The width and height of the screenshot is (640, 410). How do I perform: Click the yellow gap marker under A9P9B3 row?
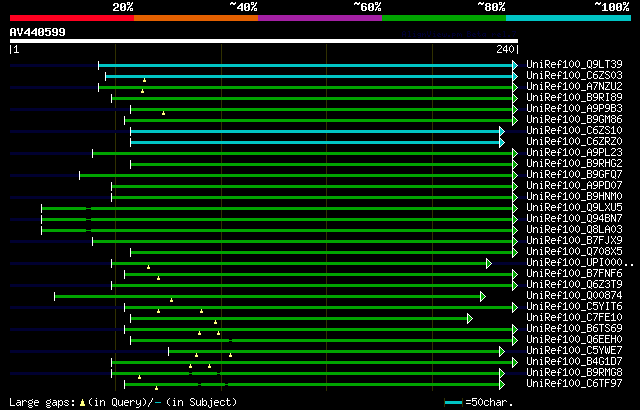tap(163, 113)
